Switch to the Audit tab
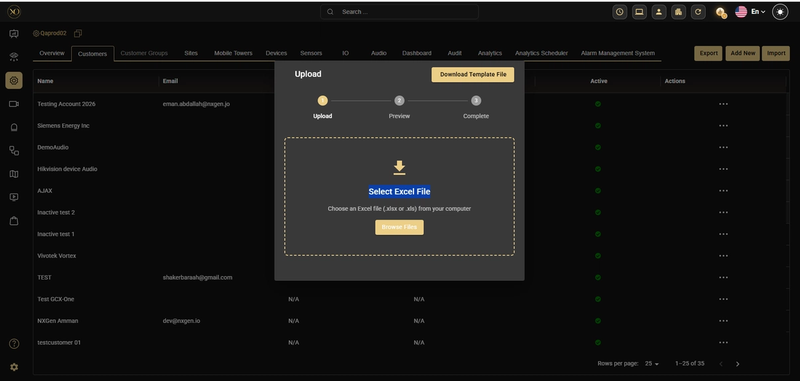This screenshot has height=381, width=800. pyautogui.click(x=454, y=53)
